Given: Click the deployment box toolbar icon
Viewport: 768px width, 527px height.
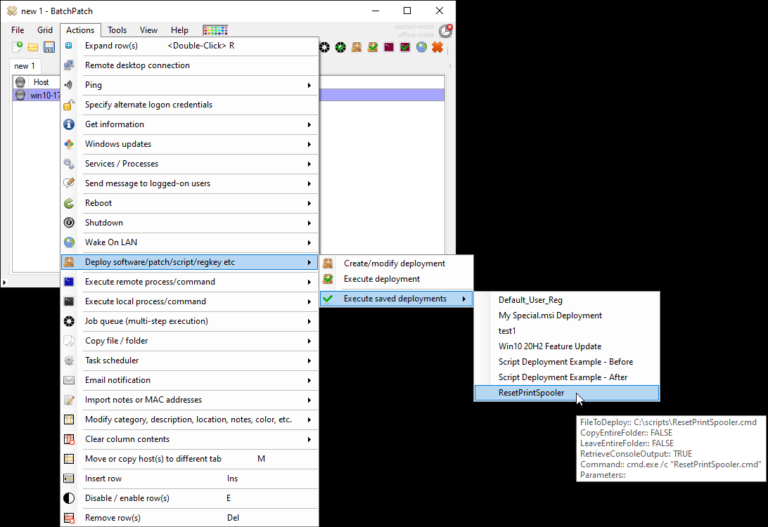Looking at the screenshot, I should pyautogui.click(x=357, y=47).
